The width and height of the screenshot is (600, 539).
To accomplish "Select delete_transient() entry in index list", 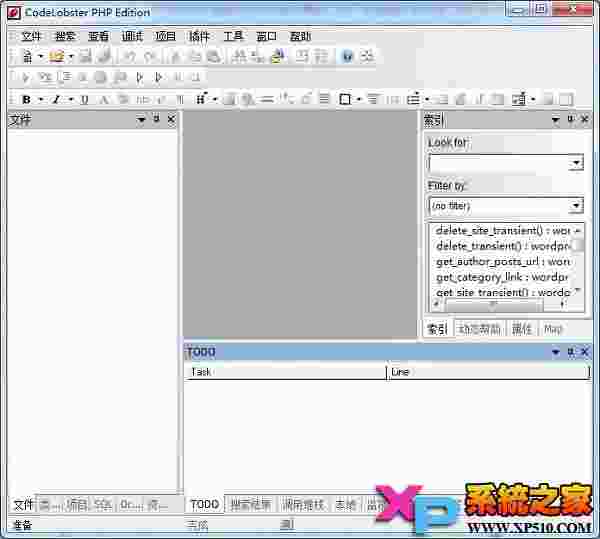I will [x=502, y=246].
